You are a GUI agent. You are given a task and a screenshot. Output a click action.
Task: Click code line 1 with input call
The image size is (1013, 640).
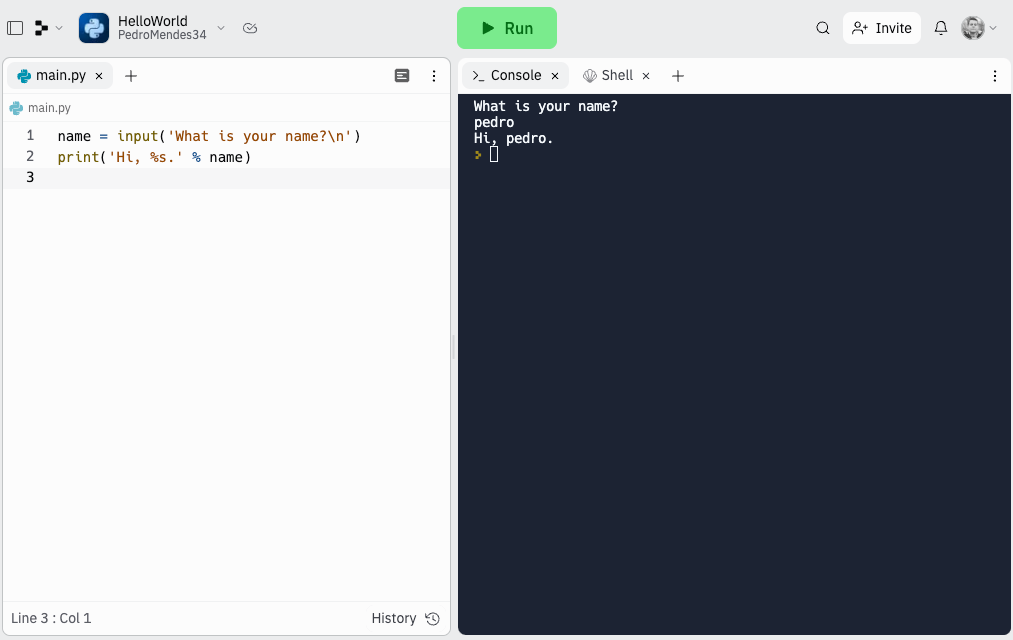tap(209, 136)
